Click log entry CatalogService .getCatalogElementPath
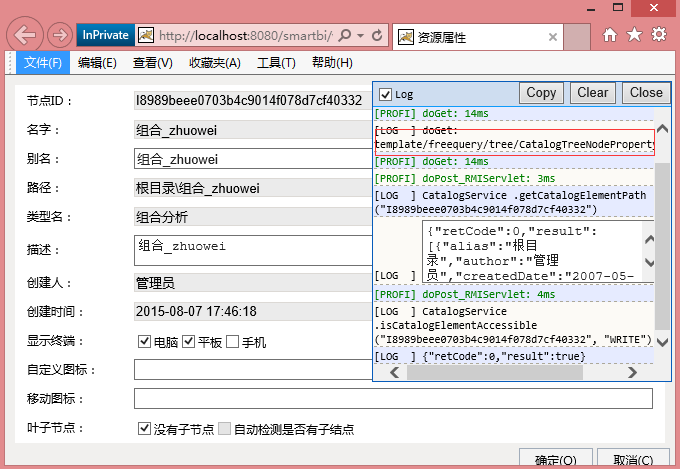Screen dimensions: 680x469 click(514, 202)
